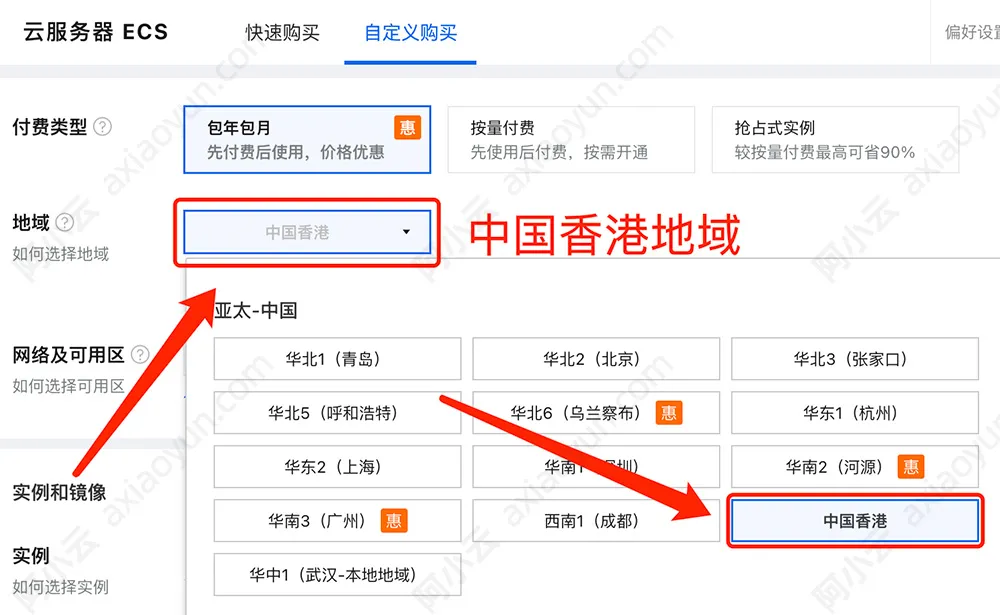
Task: Choose region 华东2（上海）
Action: click(x=337, y=467)
